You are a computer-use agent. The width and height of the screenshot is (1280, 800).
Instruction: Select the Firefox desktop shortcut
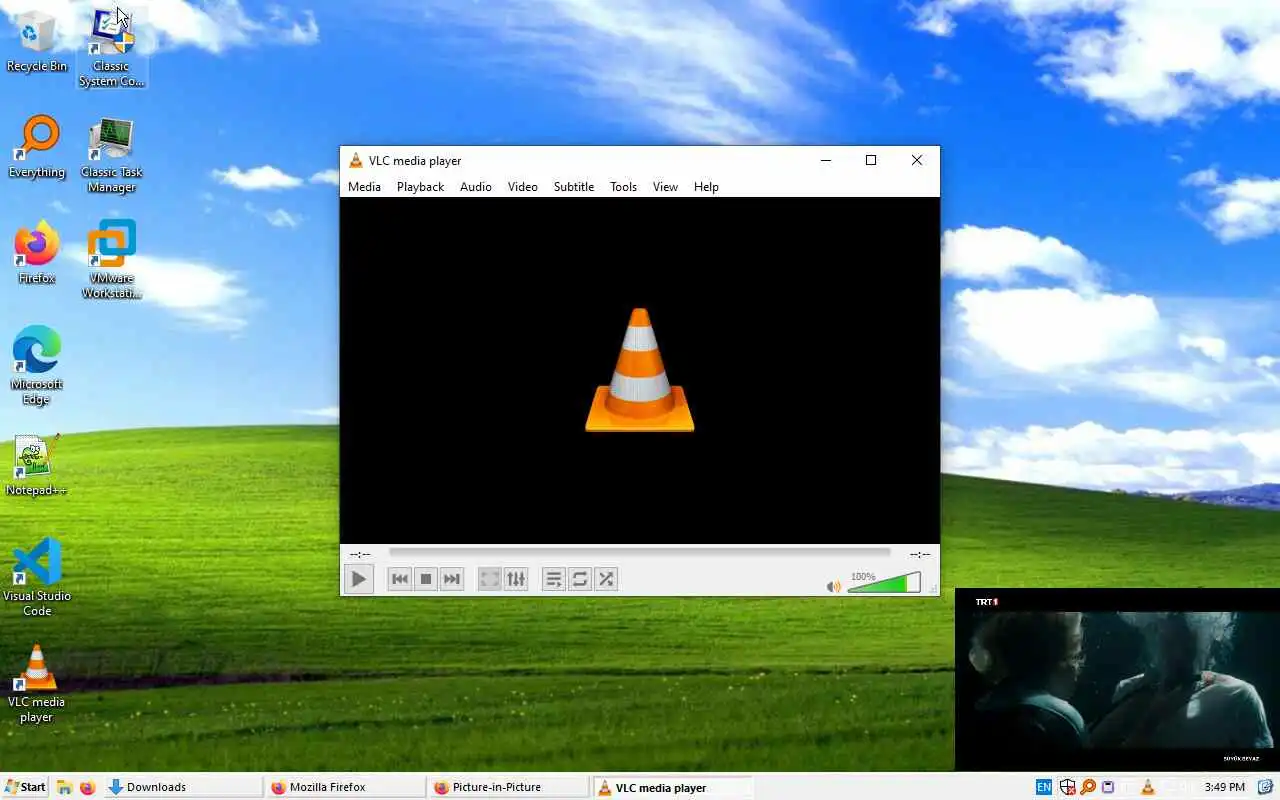tap(37, 254)
